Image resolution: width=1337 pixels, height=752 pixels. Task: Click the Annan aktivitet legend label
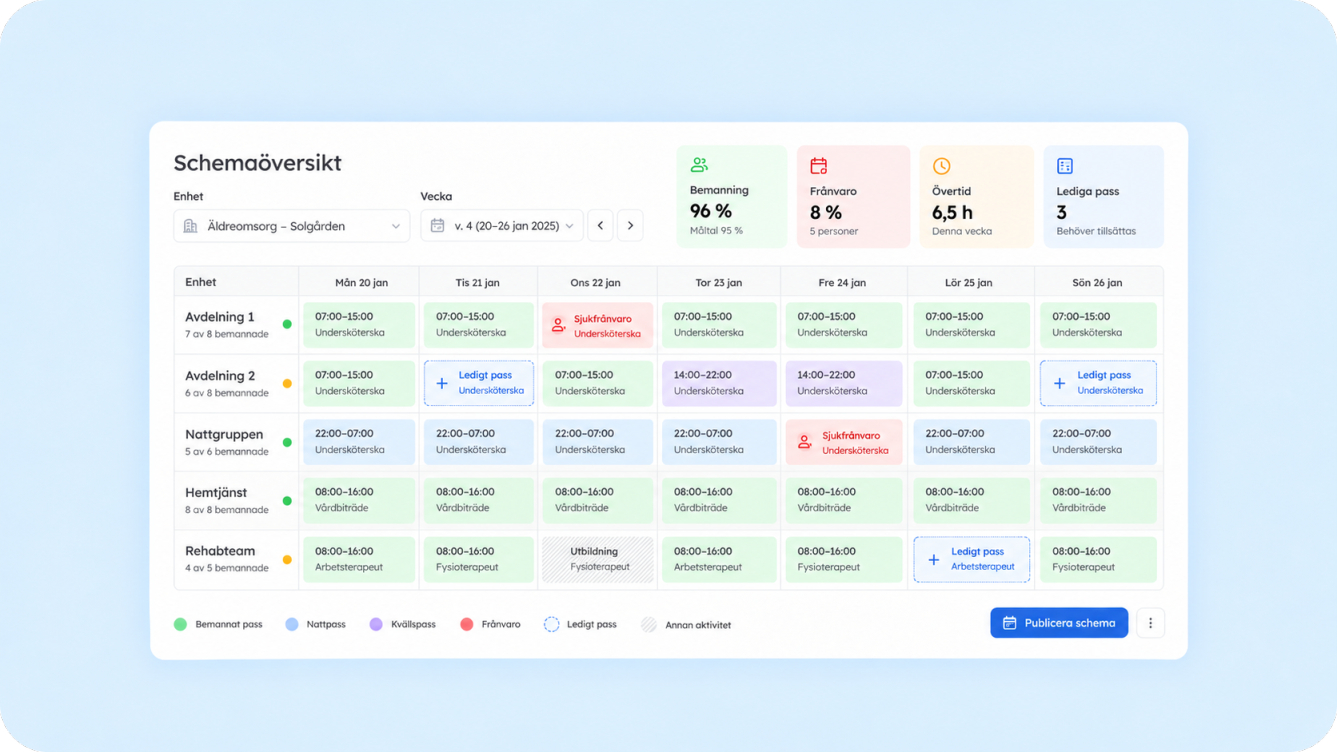(698, 625)
